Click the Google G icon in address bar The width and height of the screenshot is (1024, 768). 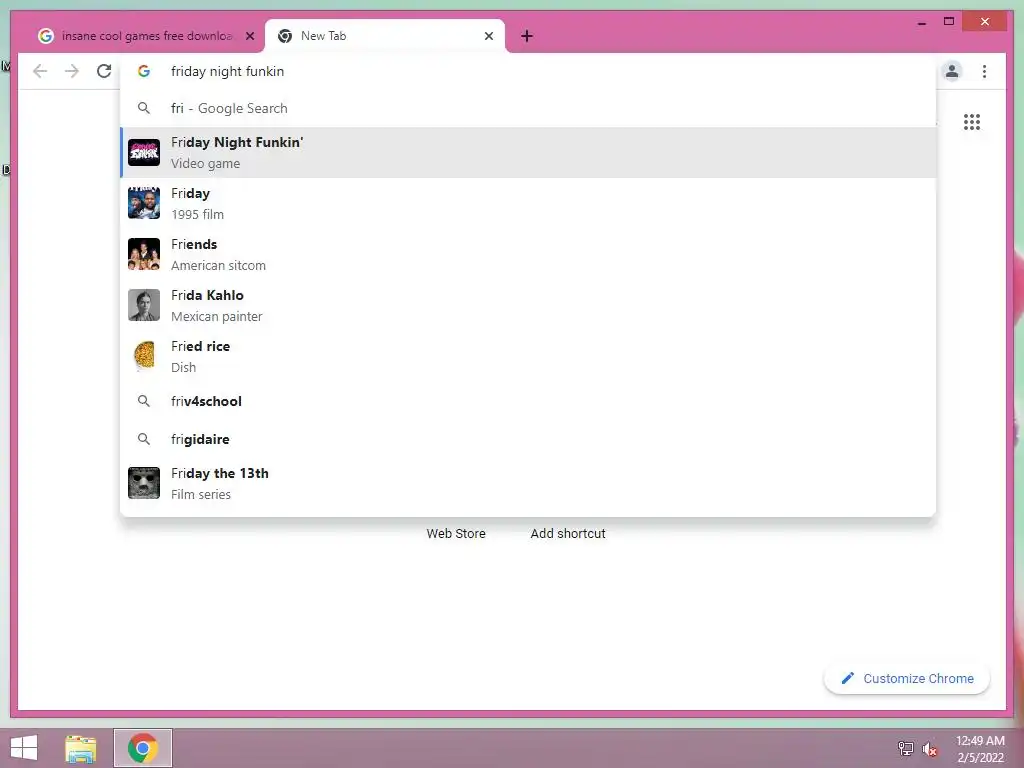click(144, 71)
